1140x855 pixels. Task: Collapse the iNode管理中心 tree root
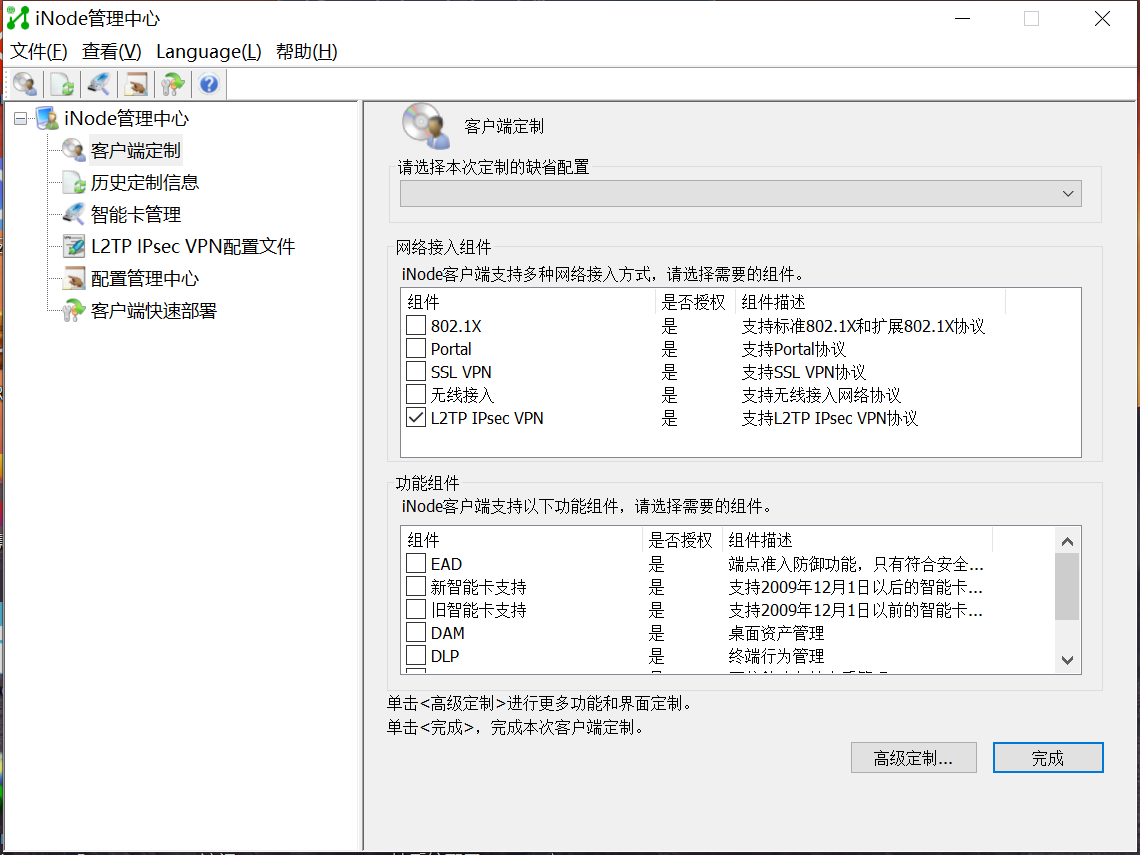[x=20, y=118]
